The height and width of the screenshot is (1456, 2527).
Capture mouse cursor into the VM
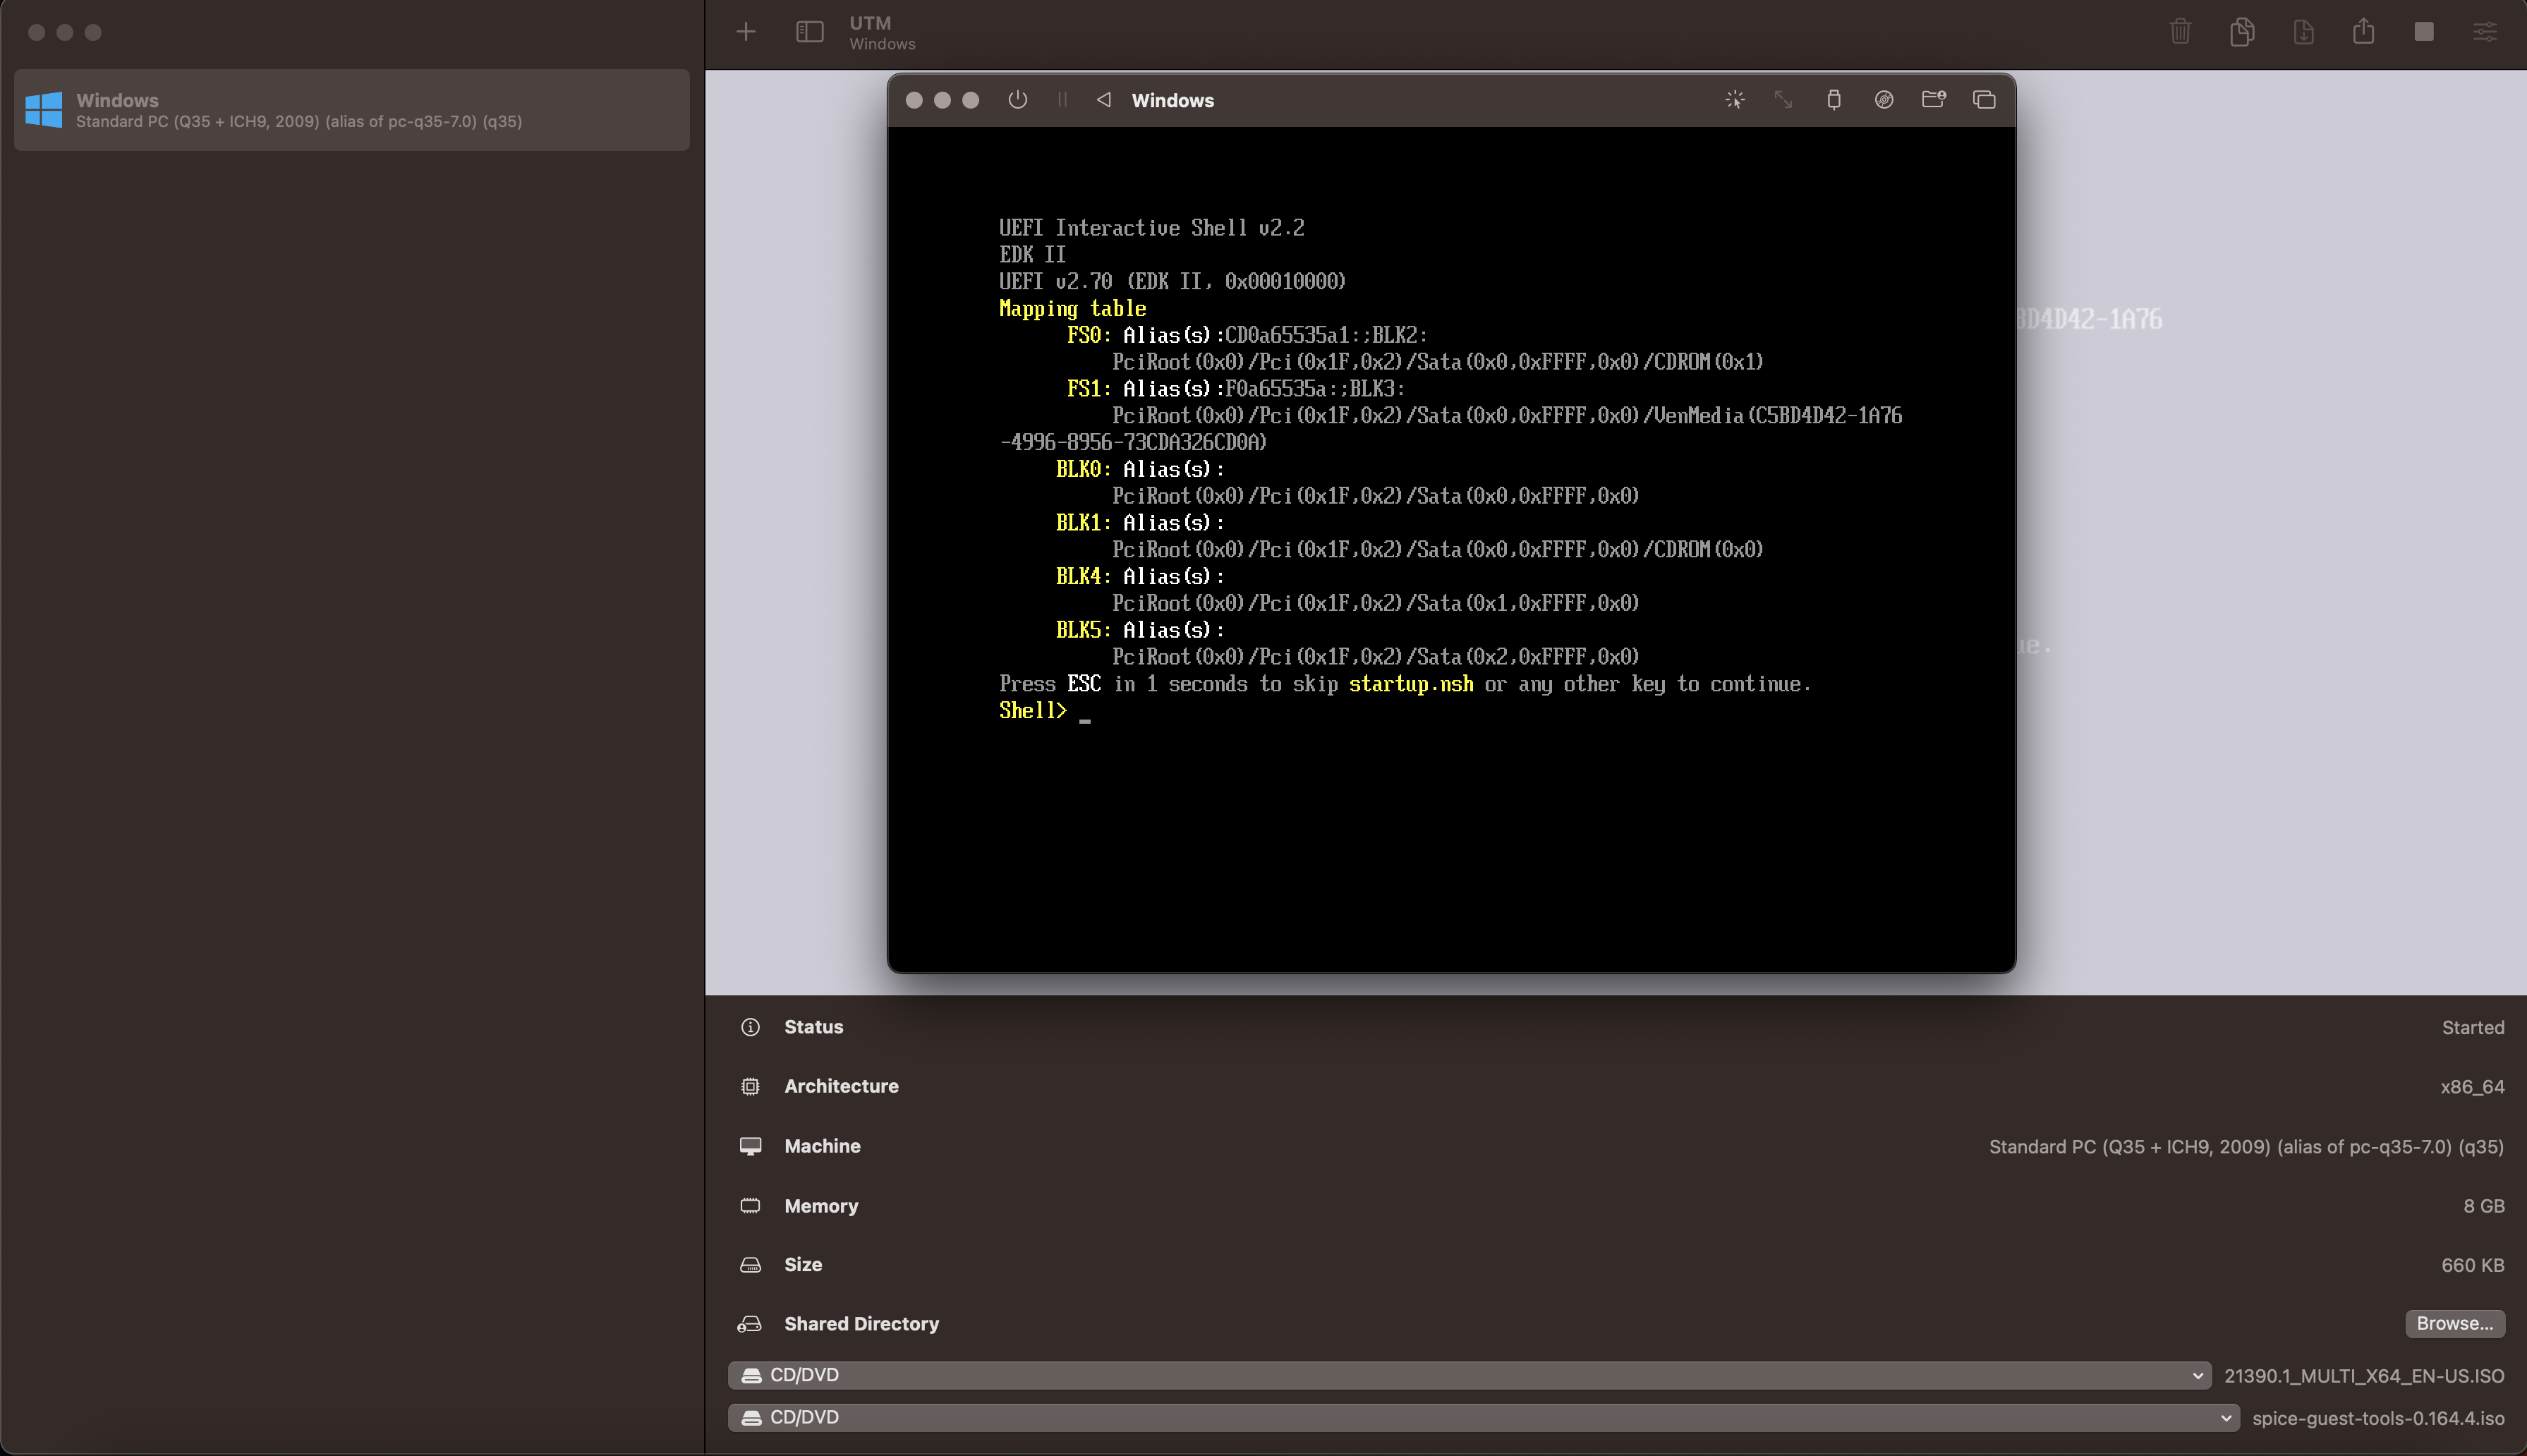tap(1735, 100)
